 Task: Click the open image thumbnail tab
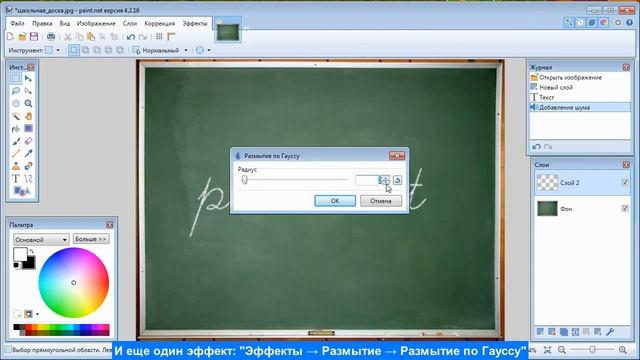tap(228, 31)
